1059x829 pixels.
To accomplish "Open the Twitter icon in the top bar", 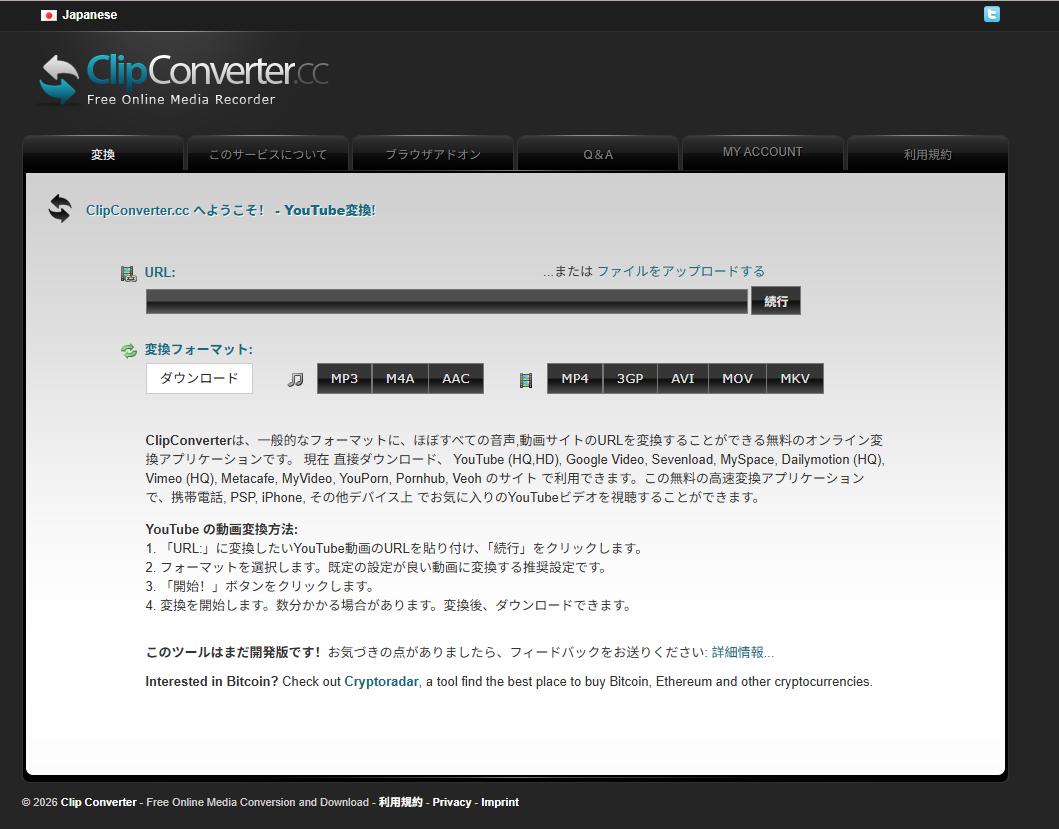I will (x=991, y=14).
